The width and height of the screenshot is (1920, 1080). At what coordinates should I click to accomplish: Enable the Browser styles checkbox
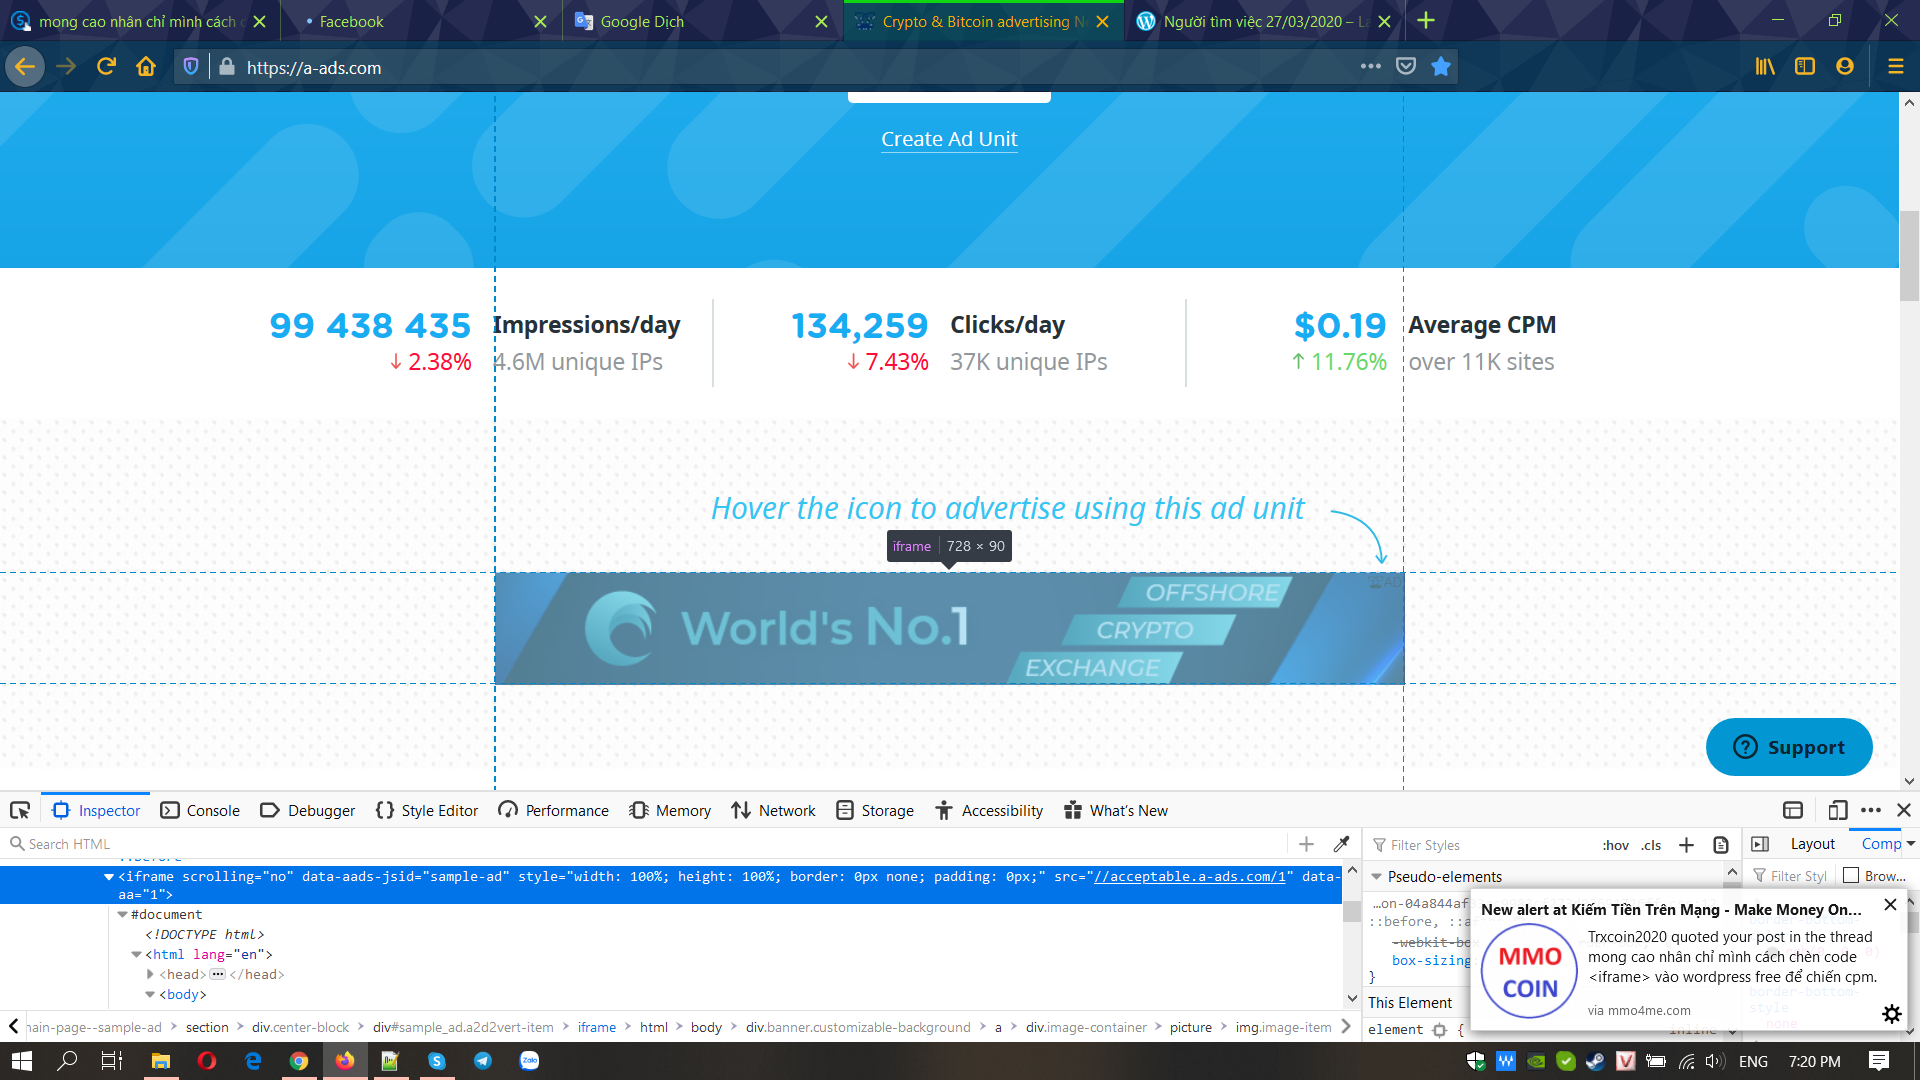[x=1851, y=875]
